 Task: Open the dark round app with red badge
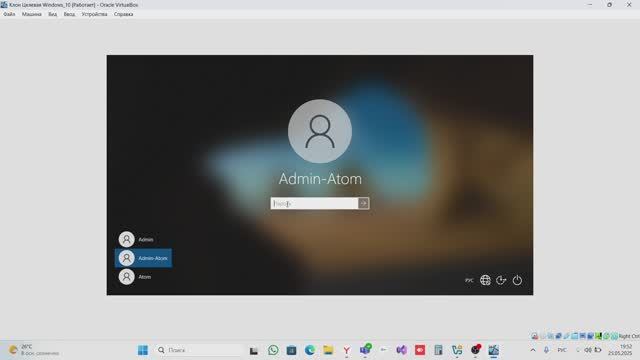tap(476, 350)
